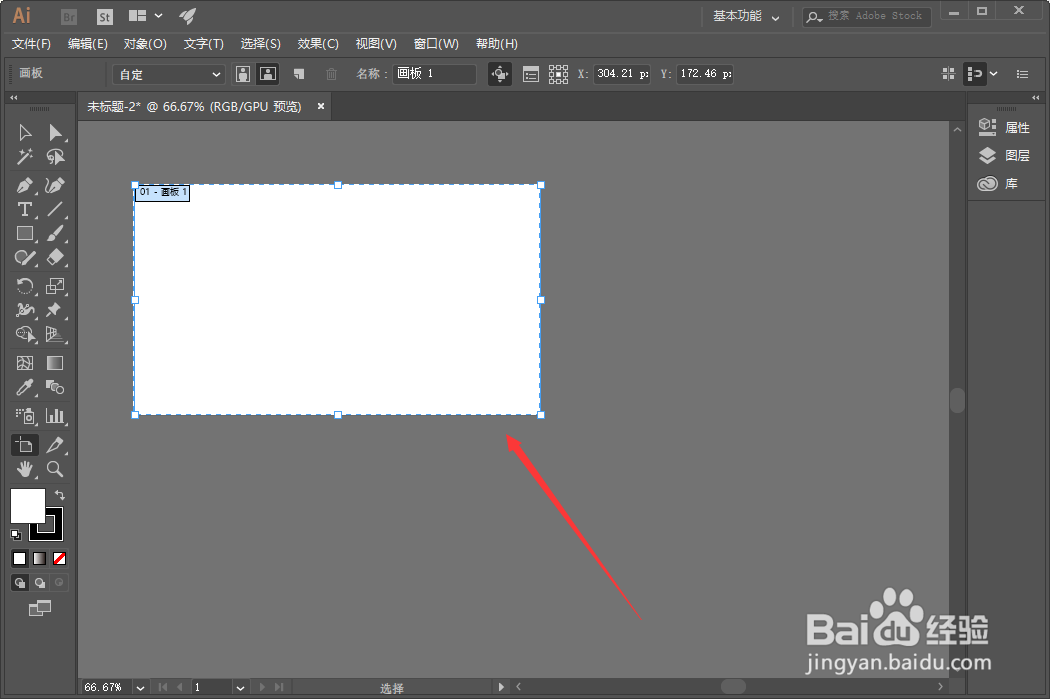Select the Puppet Warp pin tool
Image resolution: width=1050 pixels, height=699 pixels.
(55, 310)
